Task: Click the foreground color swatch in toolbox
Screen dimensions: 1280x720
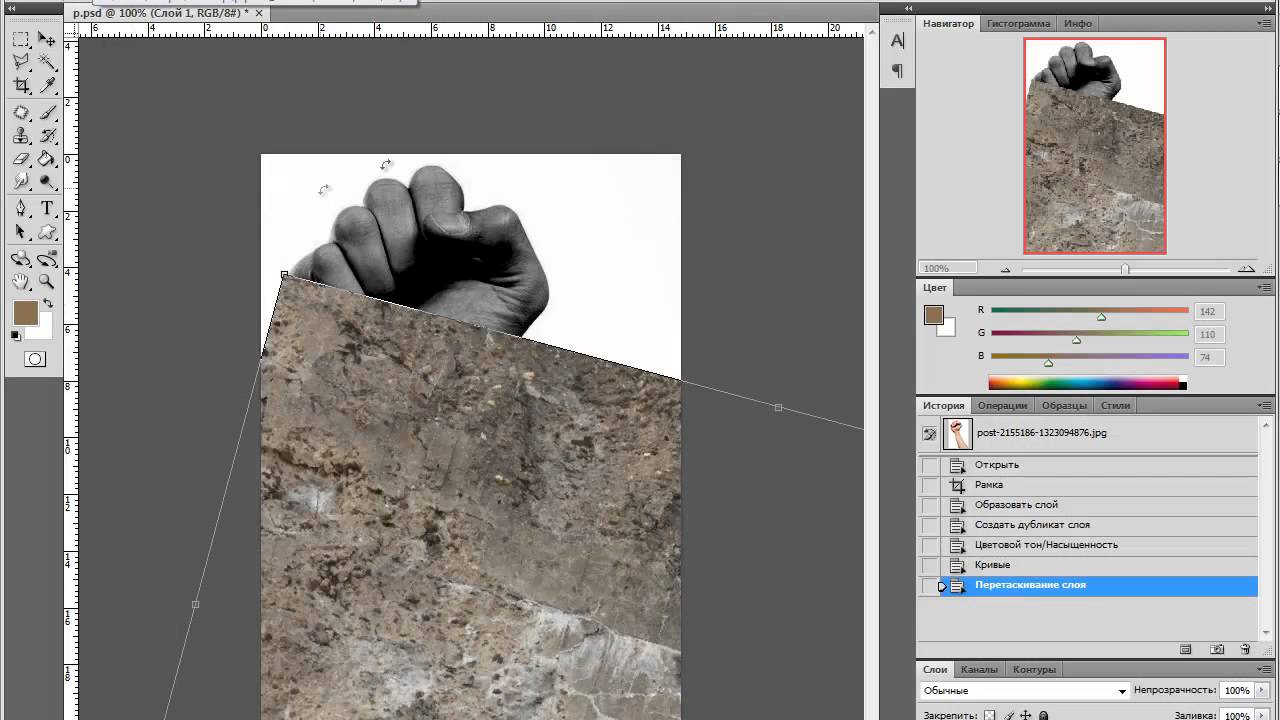Action: click(25, 313)
